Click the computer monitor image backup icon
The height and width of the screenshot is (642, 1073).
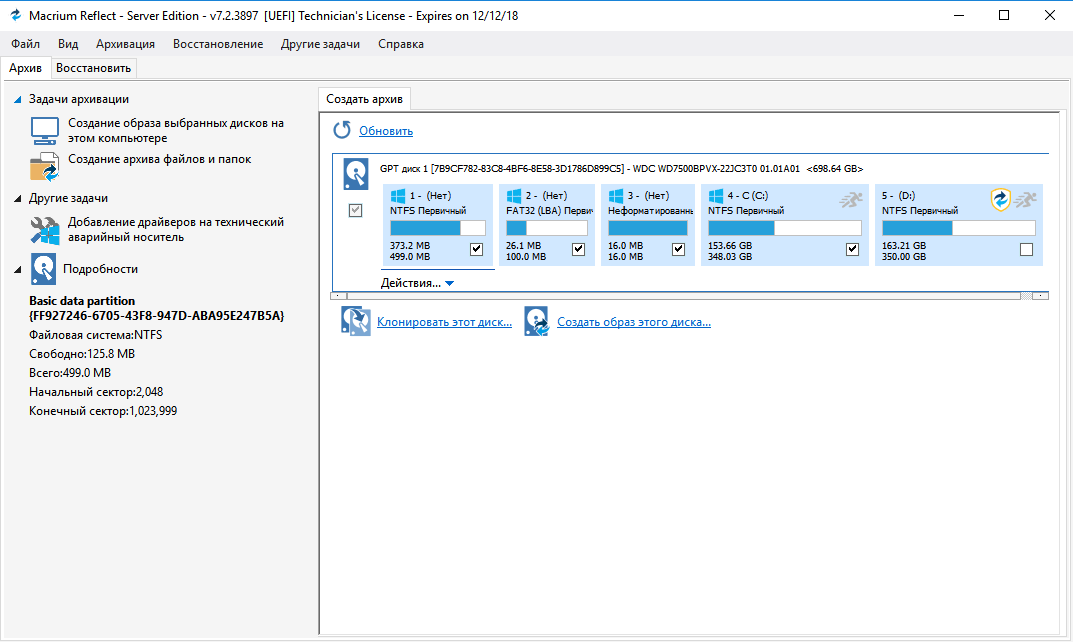click(45, 131)
